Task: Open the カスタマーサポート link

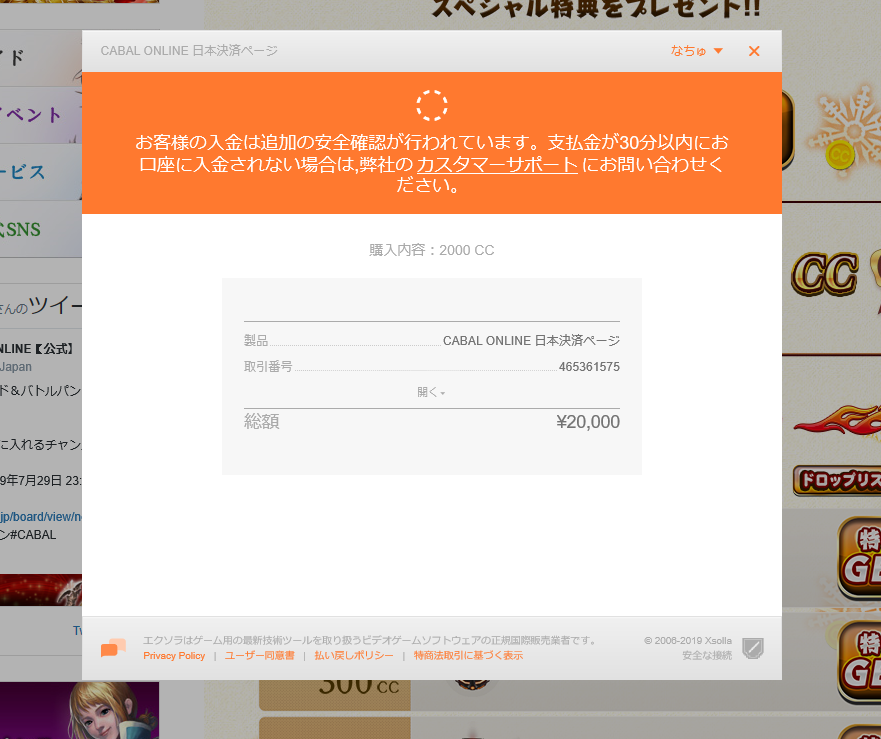Action: tap(497, 164)
